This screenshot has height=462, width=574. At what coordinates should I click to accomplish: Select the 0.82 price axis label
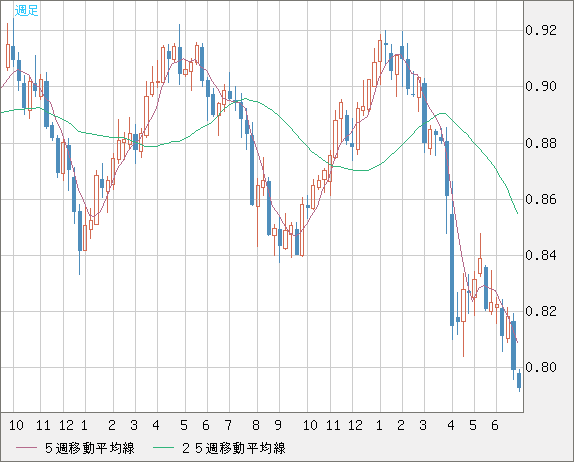[x=541, y=311]
